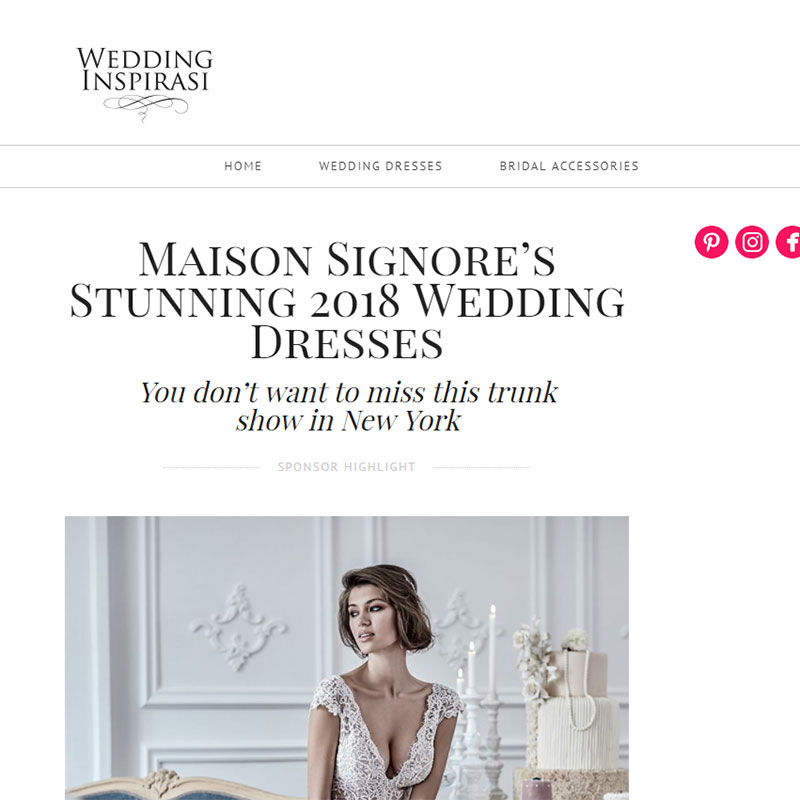Open the Sponsor Highlight category link

tap(346, 467)
